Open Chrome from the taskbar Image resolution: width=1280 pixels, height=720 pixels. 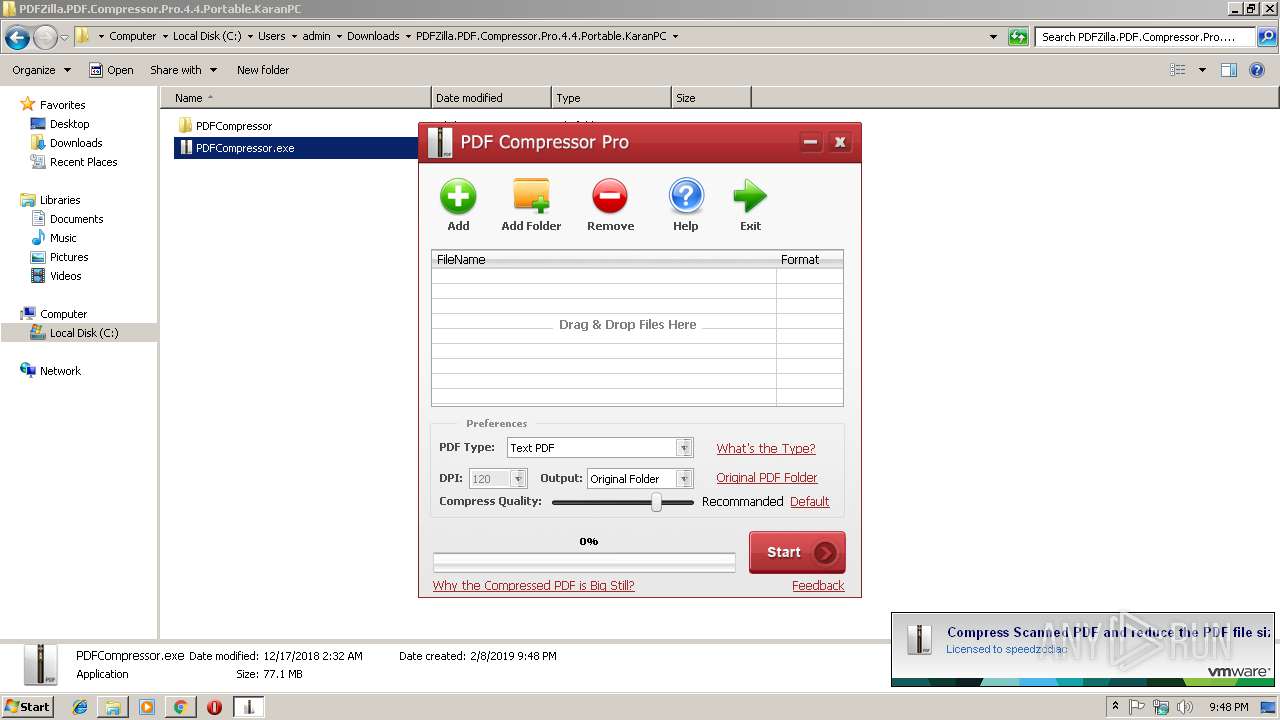point(181,707)
